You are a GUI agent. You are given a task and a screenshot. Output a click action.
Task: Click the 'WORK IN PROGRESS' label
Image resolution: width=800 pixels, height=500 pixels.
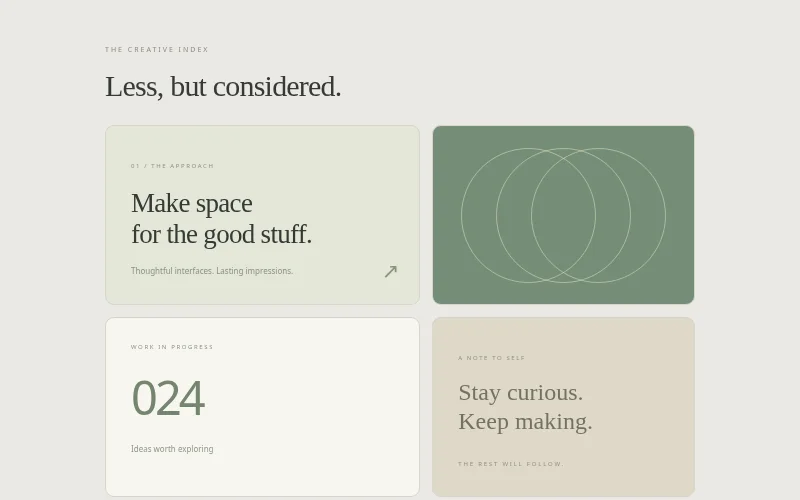[x=172, y=347]
